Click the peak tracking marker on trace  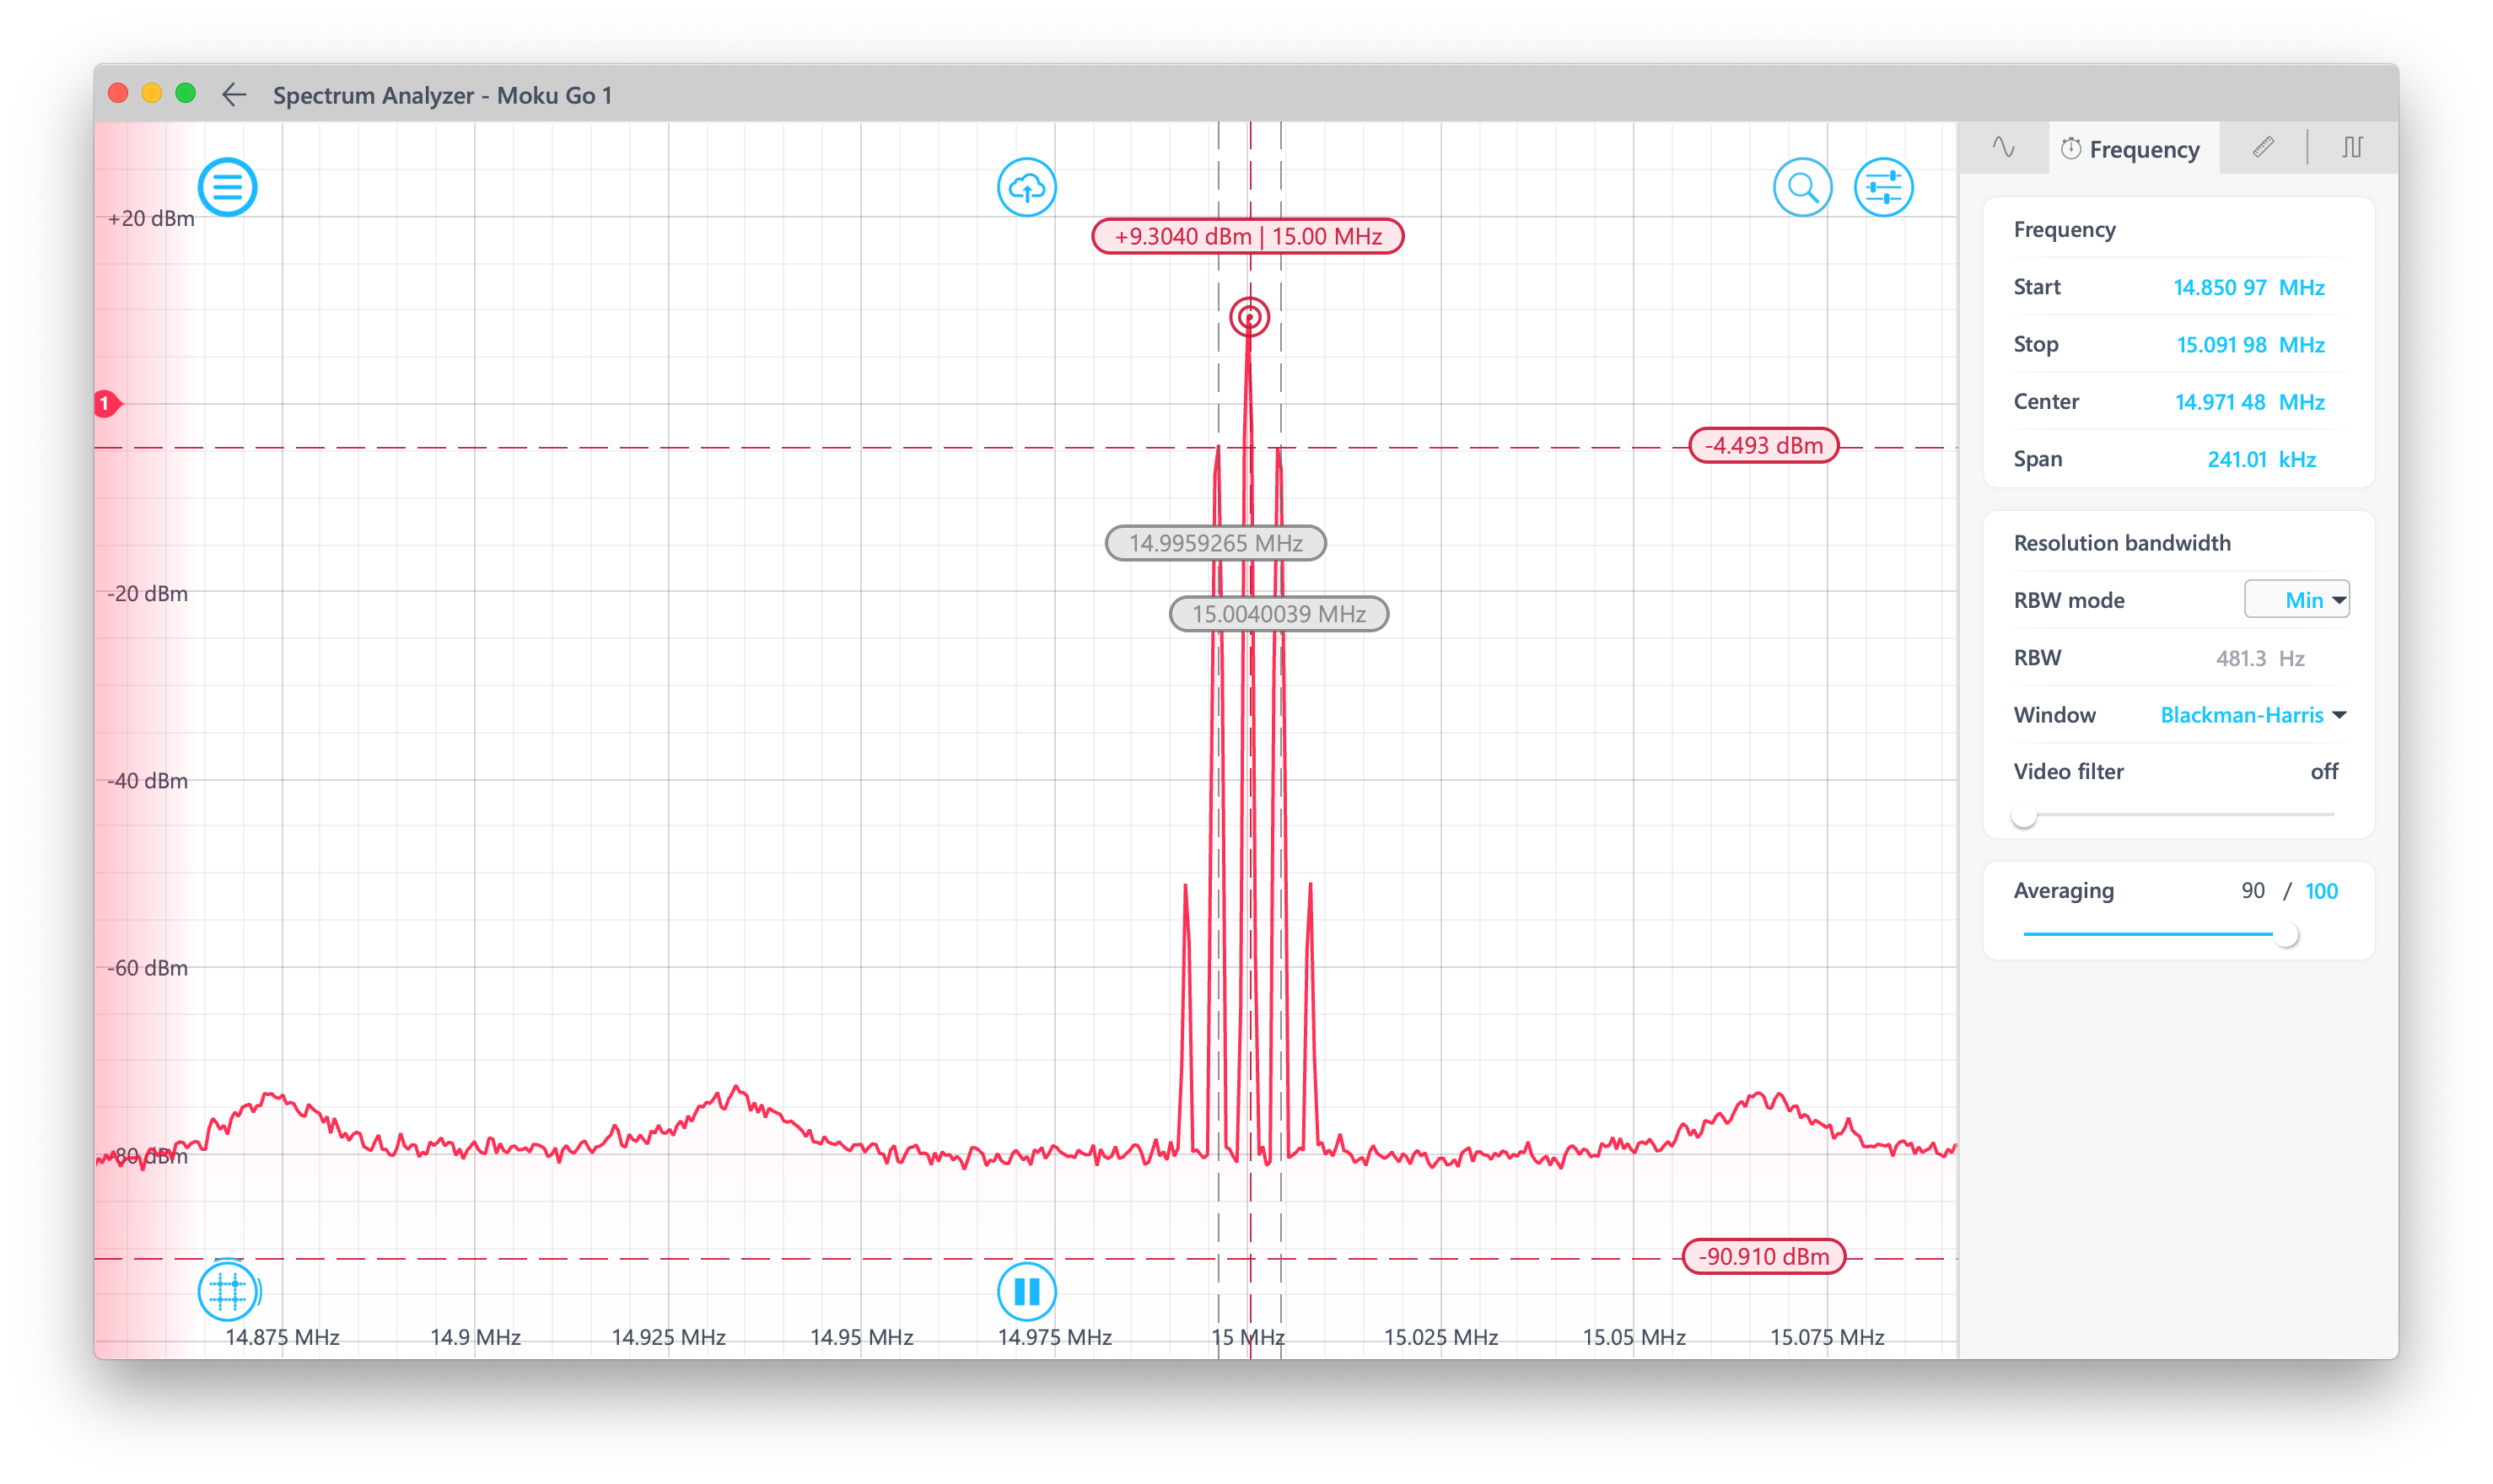click(x=1249, y=318)
